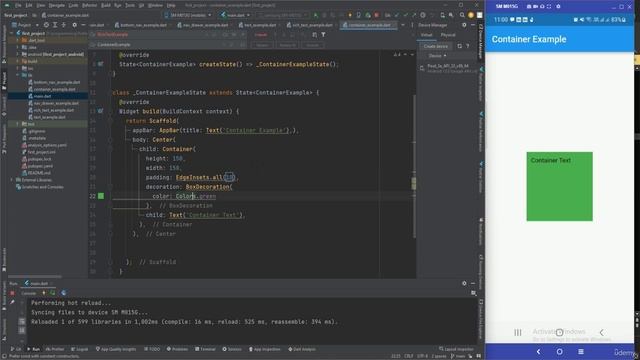Open the App Inspection tool window
Image resolution: width=640 pixels, height=360 pixels.
tap(264, 349)
